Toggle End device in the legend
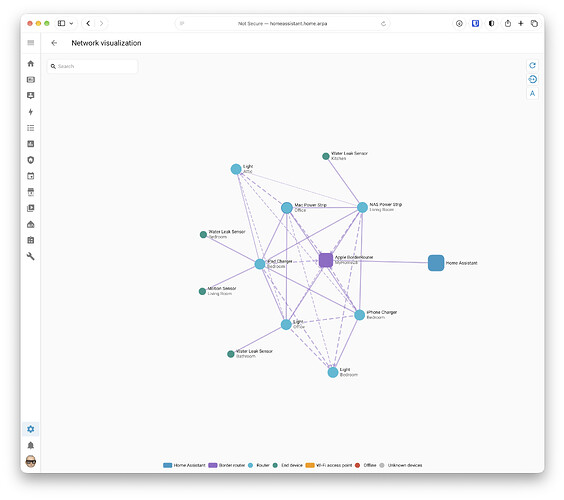The width and height of the screenshot is (564, 500). pyautogui.click(x=288, y=465)
